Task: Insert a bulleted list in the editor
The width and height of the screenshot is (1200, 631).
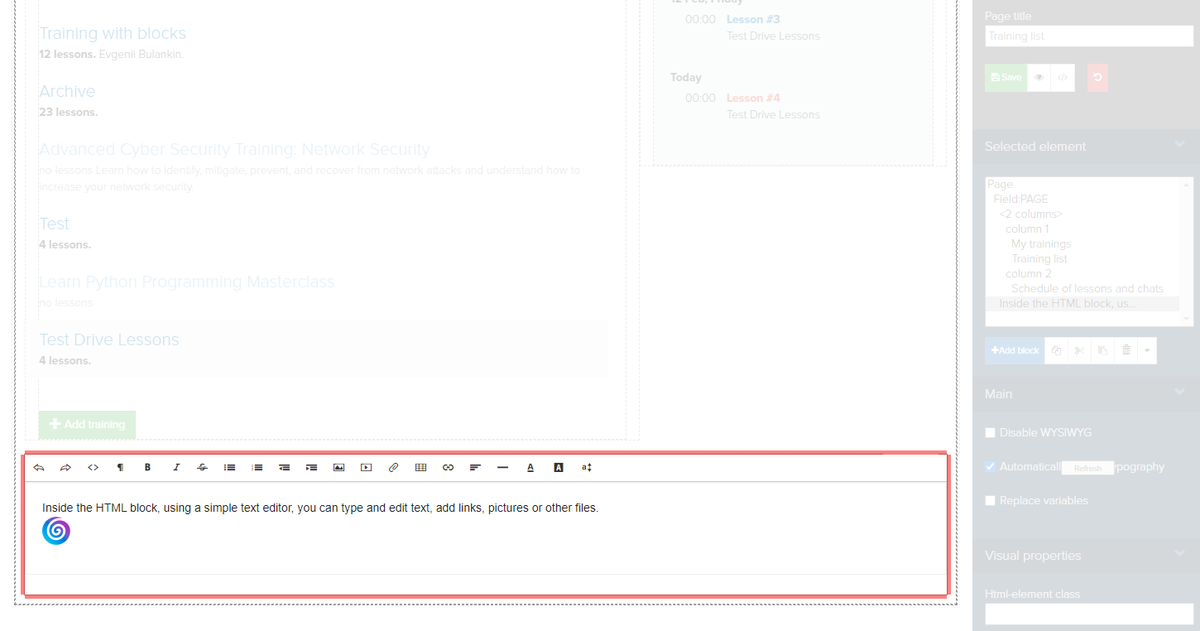Action: [x=229, y=467]
